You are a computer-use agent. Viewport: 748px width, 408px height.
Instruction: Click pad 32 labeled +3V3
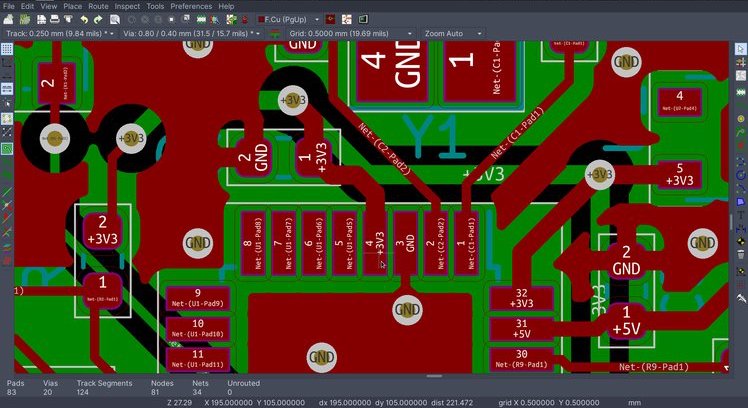click(x=521, y=298)
